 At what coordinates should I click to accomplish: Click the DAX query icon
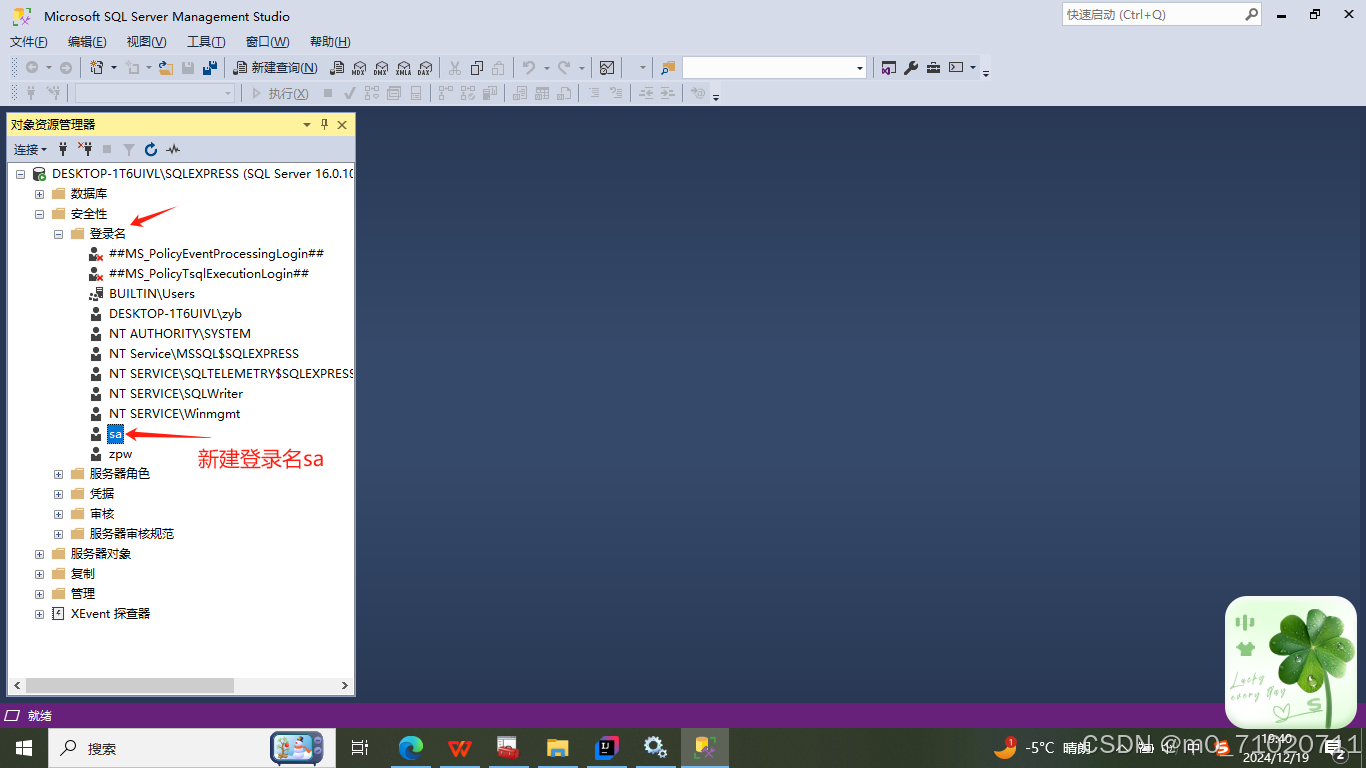(x=425, y=68)
